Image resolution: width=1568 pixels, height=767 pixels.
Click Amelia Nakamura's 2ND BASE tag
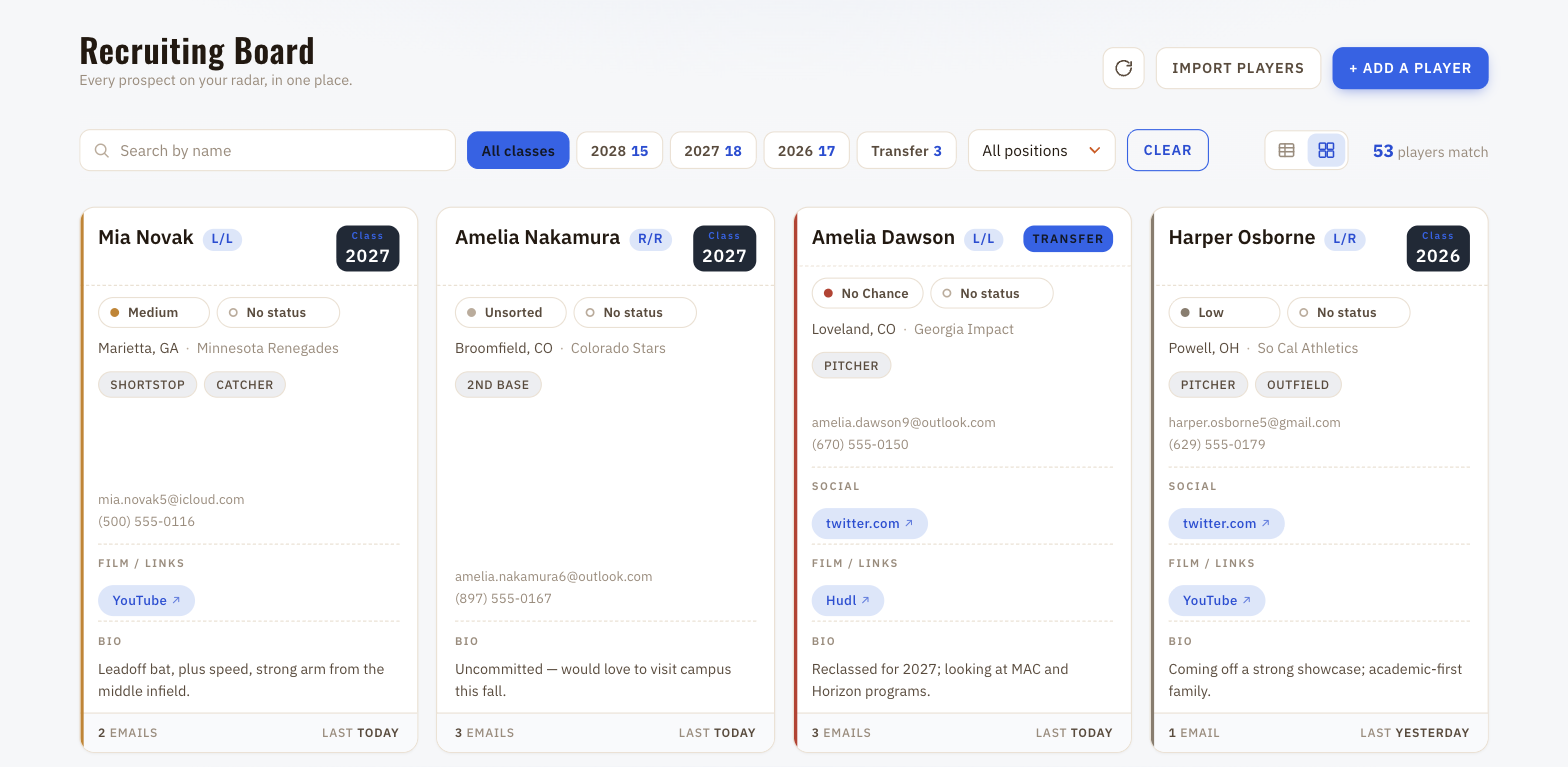[x=498, y=385]
